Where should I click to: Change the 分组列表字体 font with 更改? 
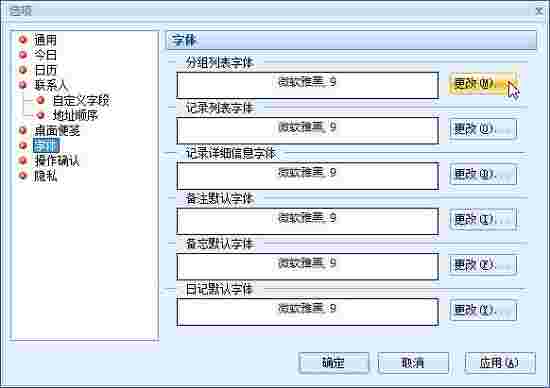point(483,83)
